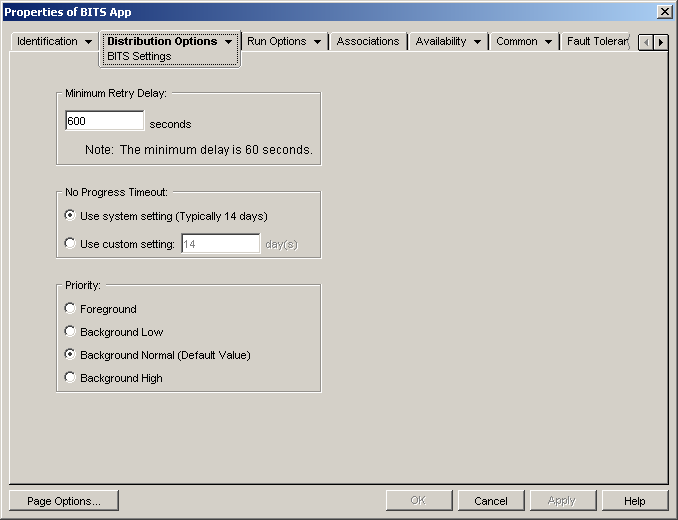Screen dimensions: 678x520
Task: Select Use custom setting radio button
Action: 70,243
